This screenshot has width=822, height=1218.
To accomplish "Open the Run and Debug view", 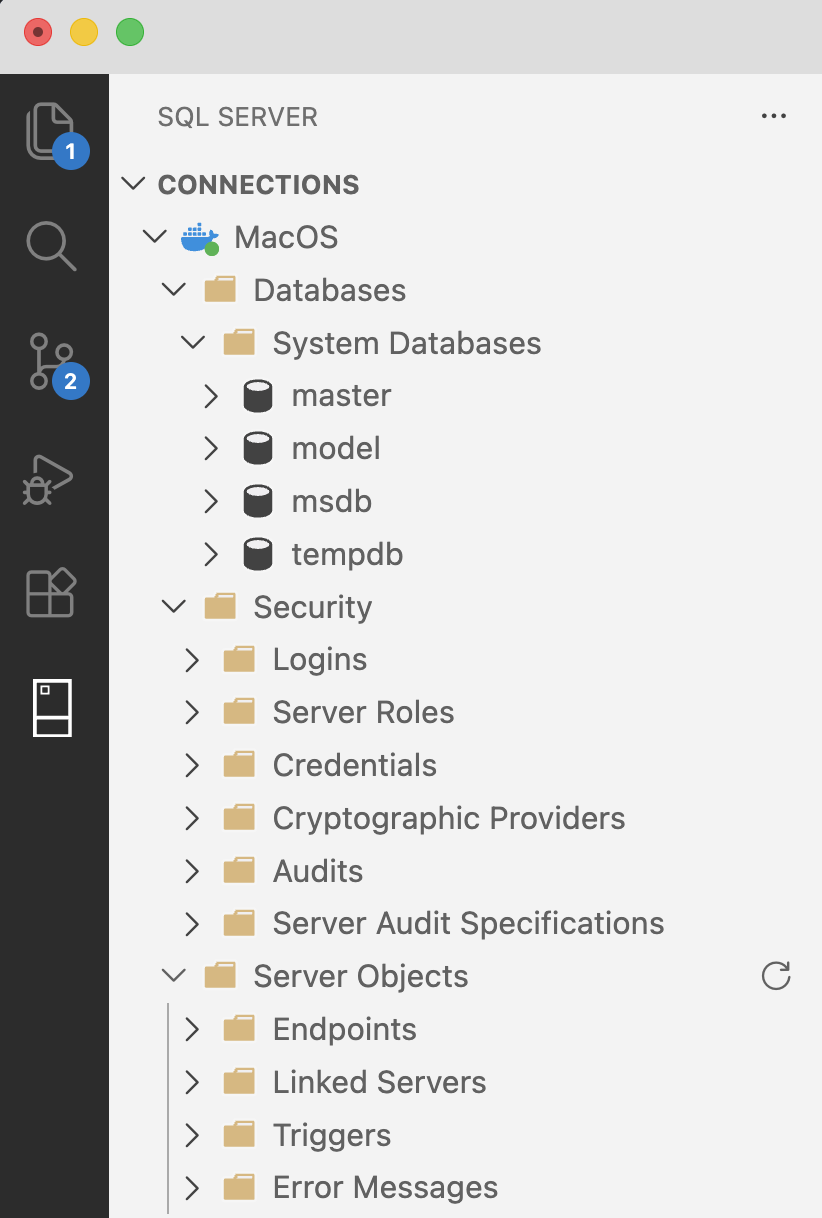I will (x=53, y=478).
